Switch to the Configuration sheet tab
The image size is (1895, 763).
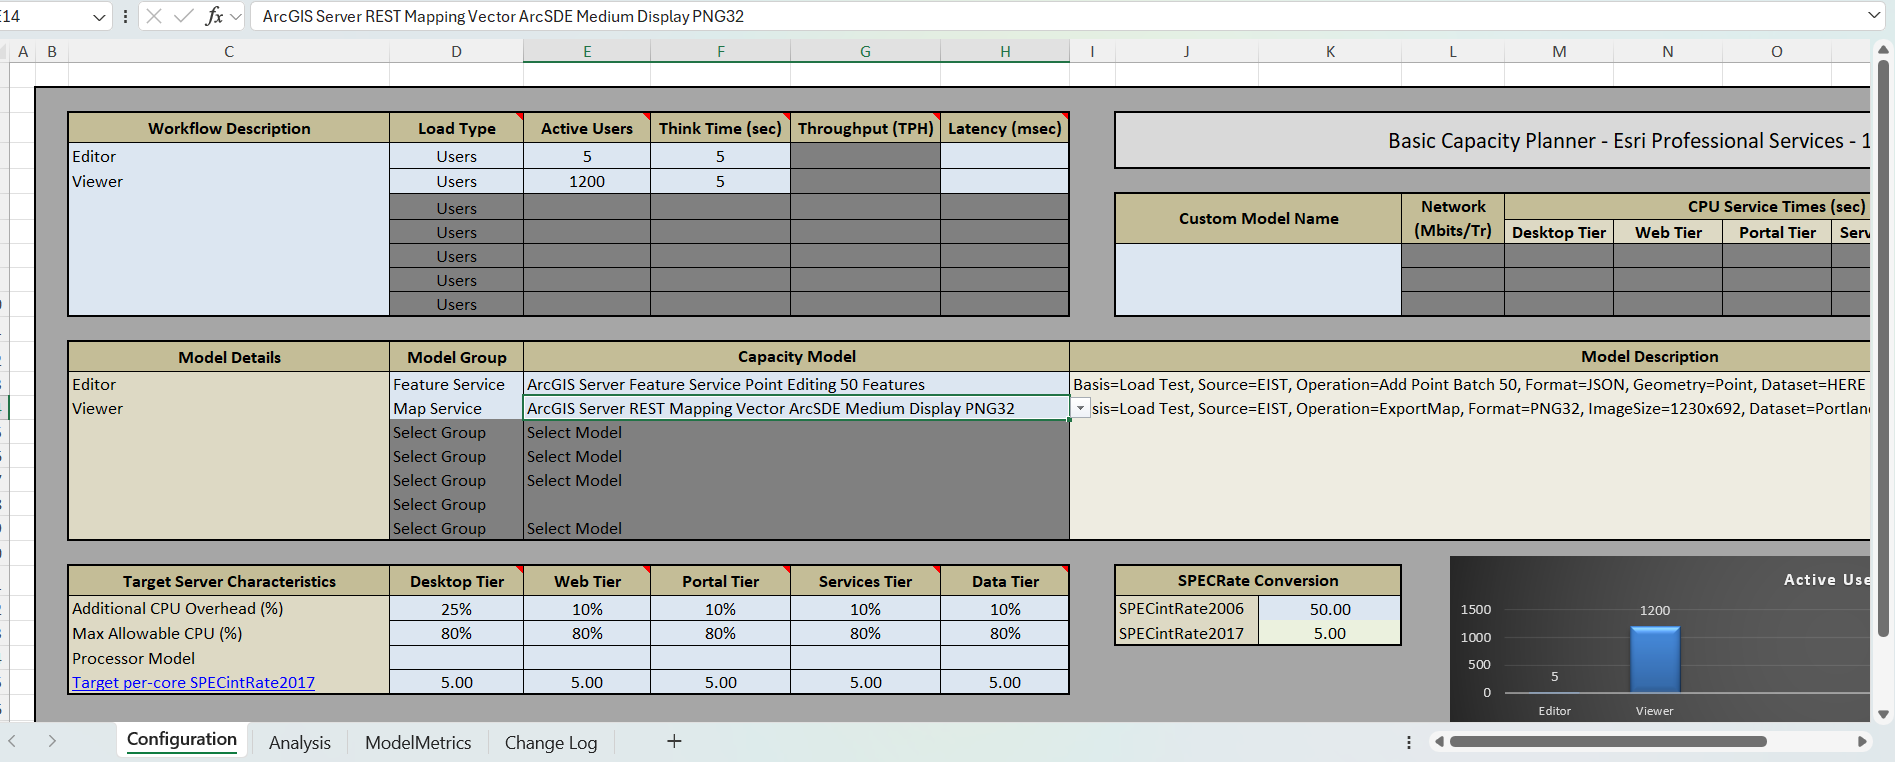pyautogui.click(x=182, y=740)
